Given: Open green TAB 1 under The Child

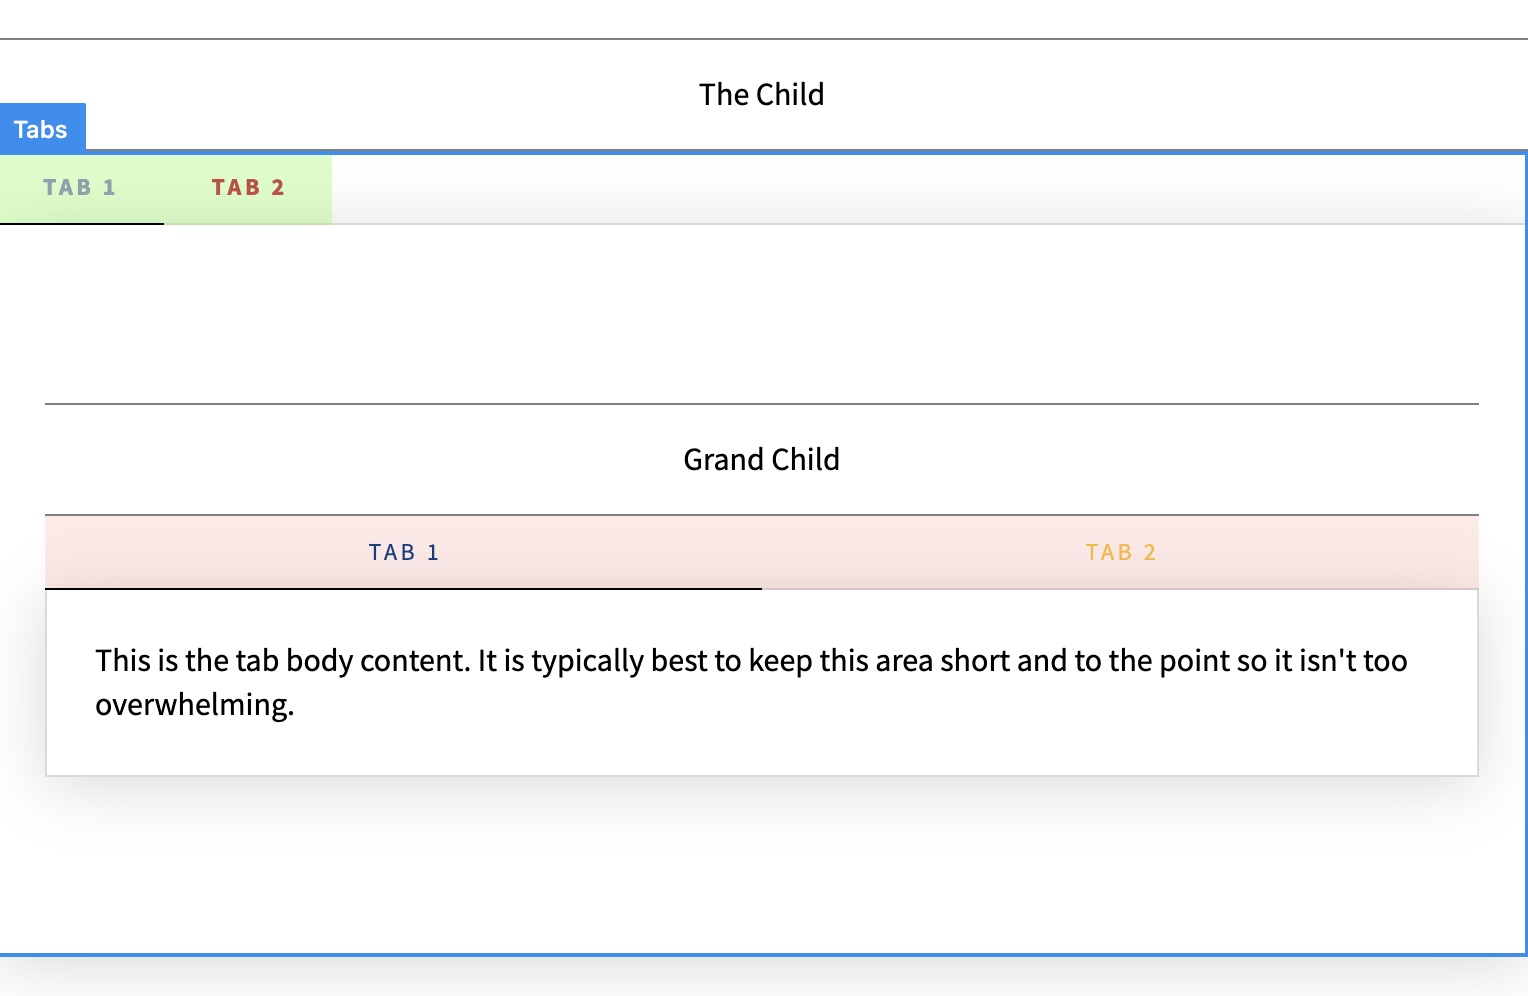Looking at the screenshot, I should pyautogui.click(x=81, y=188).
